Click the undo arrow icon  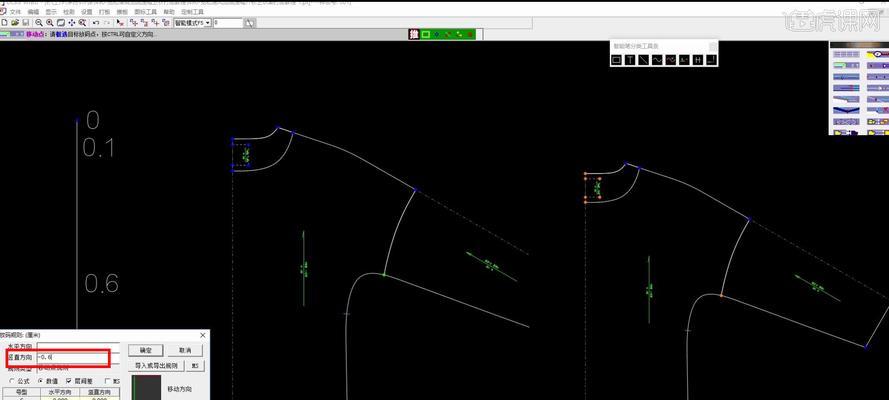coord(96,23)
